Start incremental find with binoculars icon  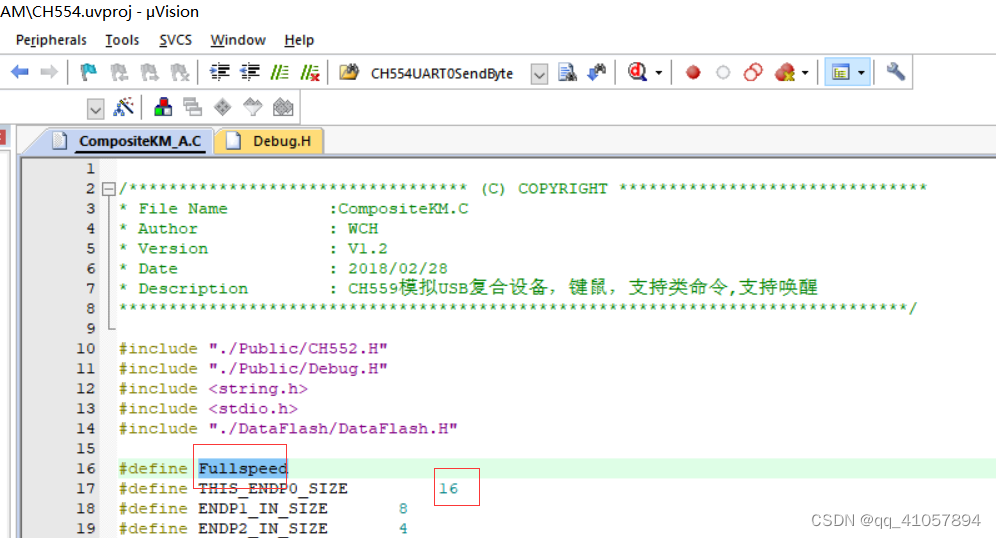(x=597, y=72)
